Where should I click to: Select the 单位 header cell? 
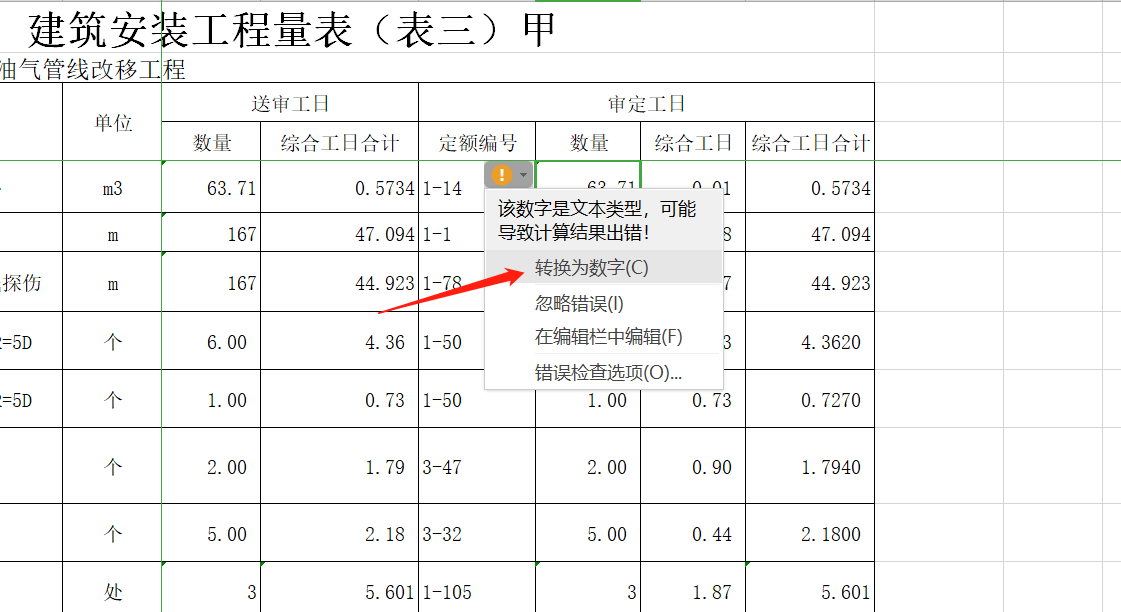pos(112,122)
